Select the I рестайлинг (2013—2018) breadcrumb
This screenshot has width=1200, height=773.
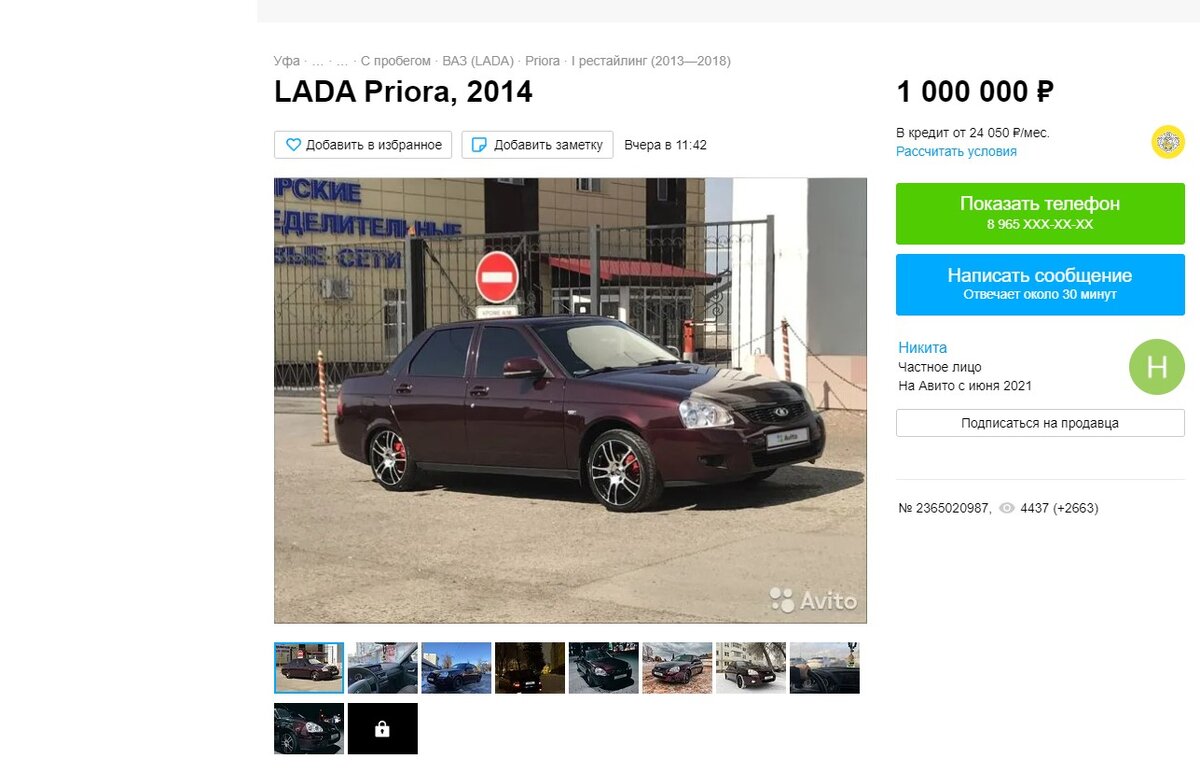tap(651, 61)
